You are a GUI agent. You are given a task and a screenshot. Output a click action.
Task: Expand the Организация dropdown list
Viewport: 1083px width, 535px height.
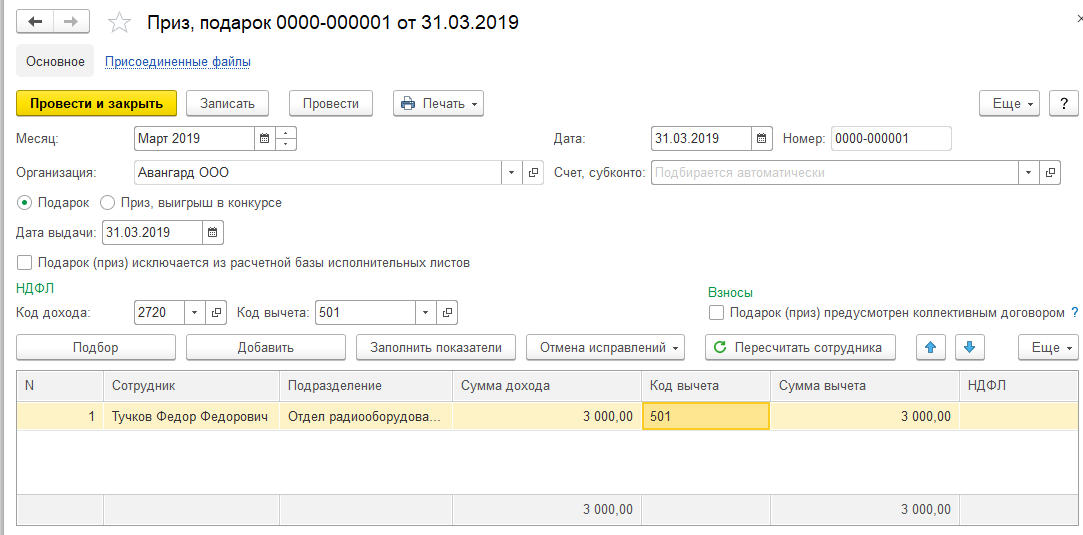[512, 173]
